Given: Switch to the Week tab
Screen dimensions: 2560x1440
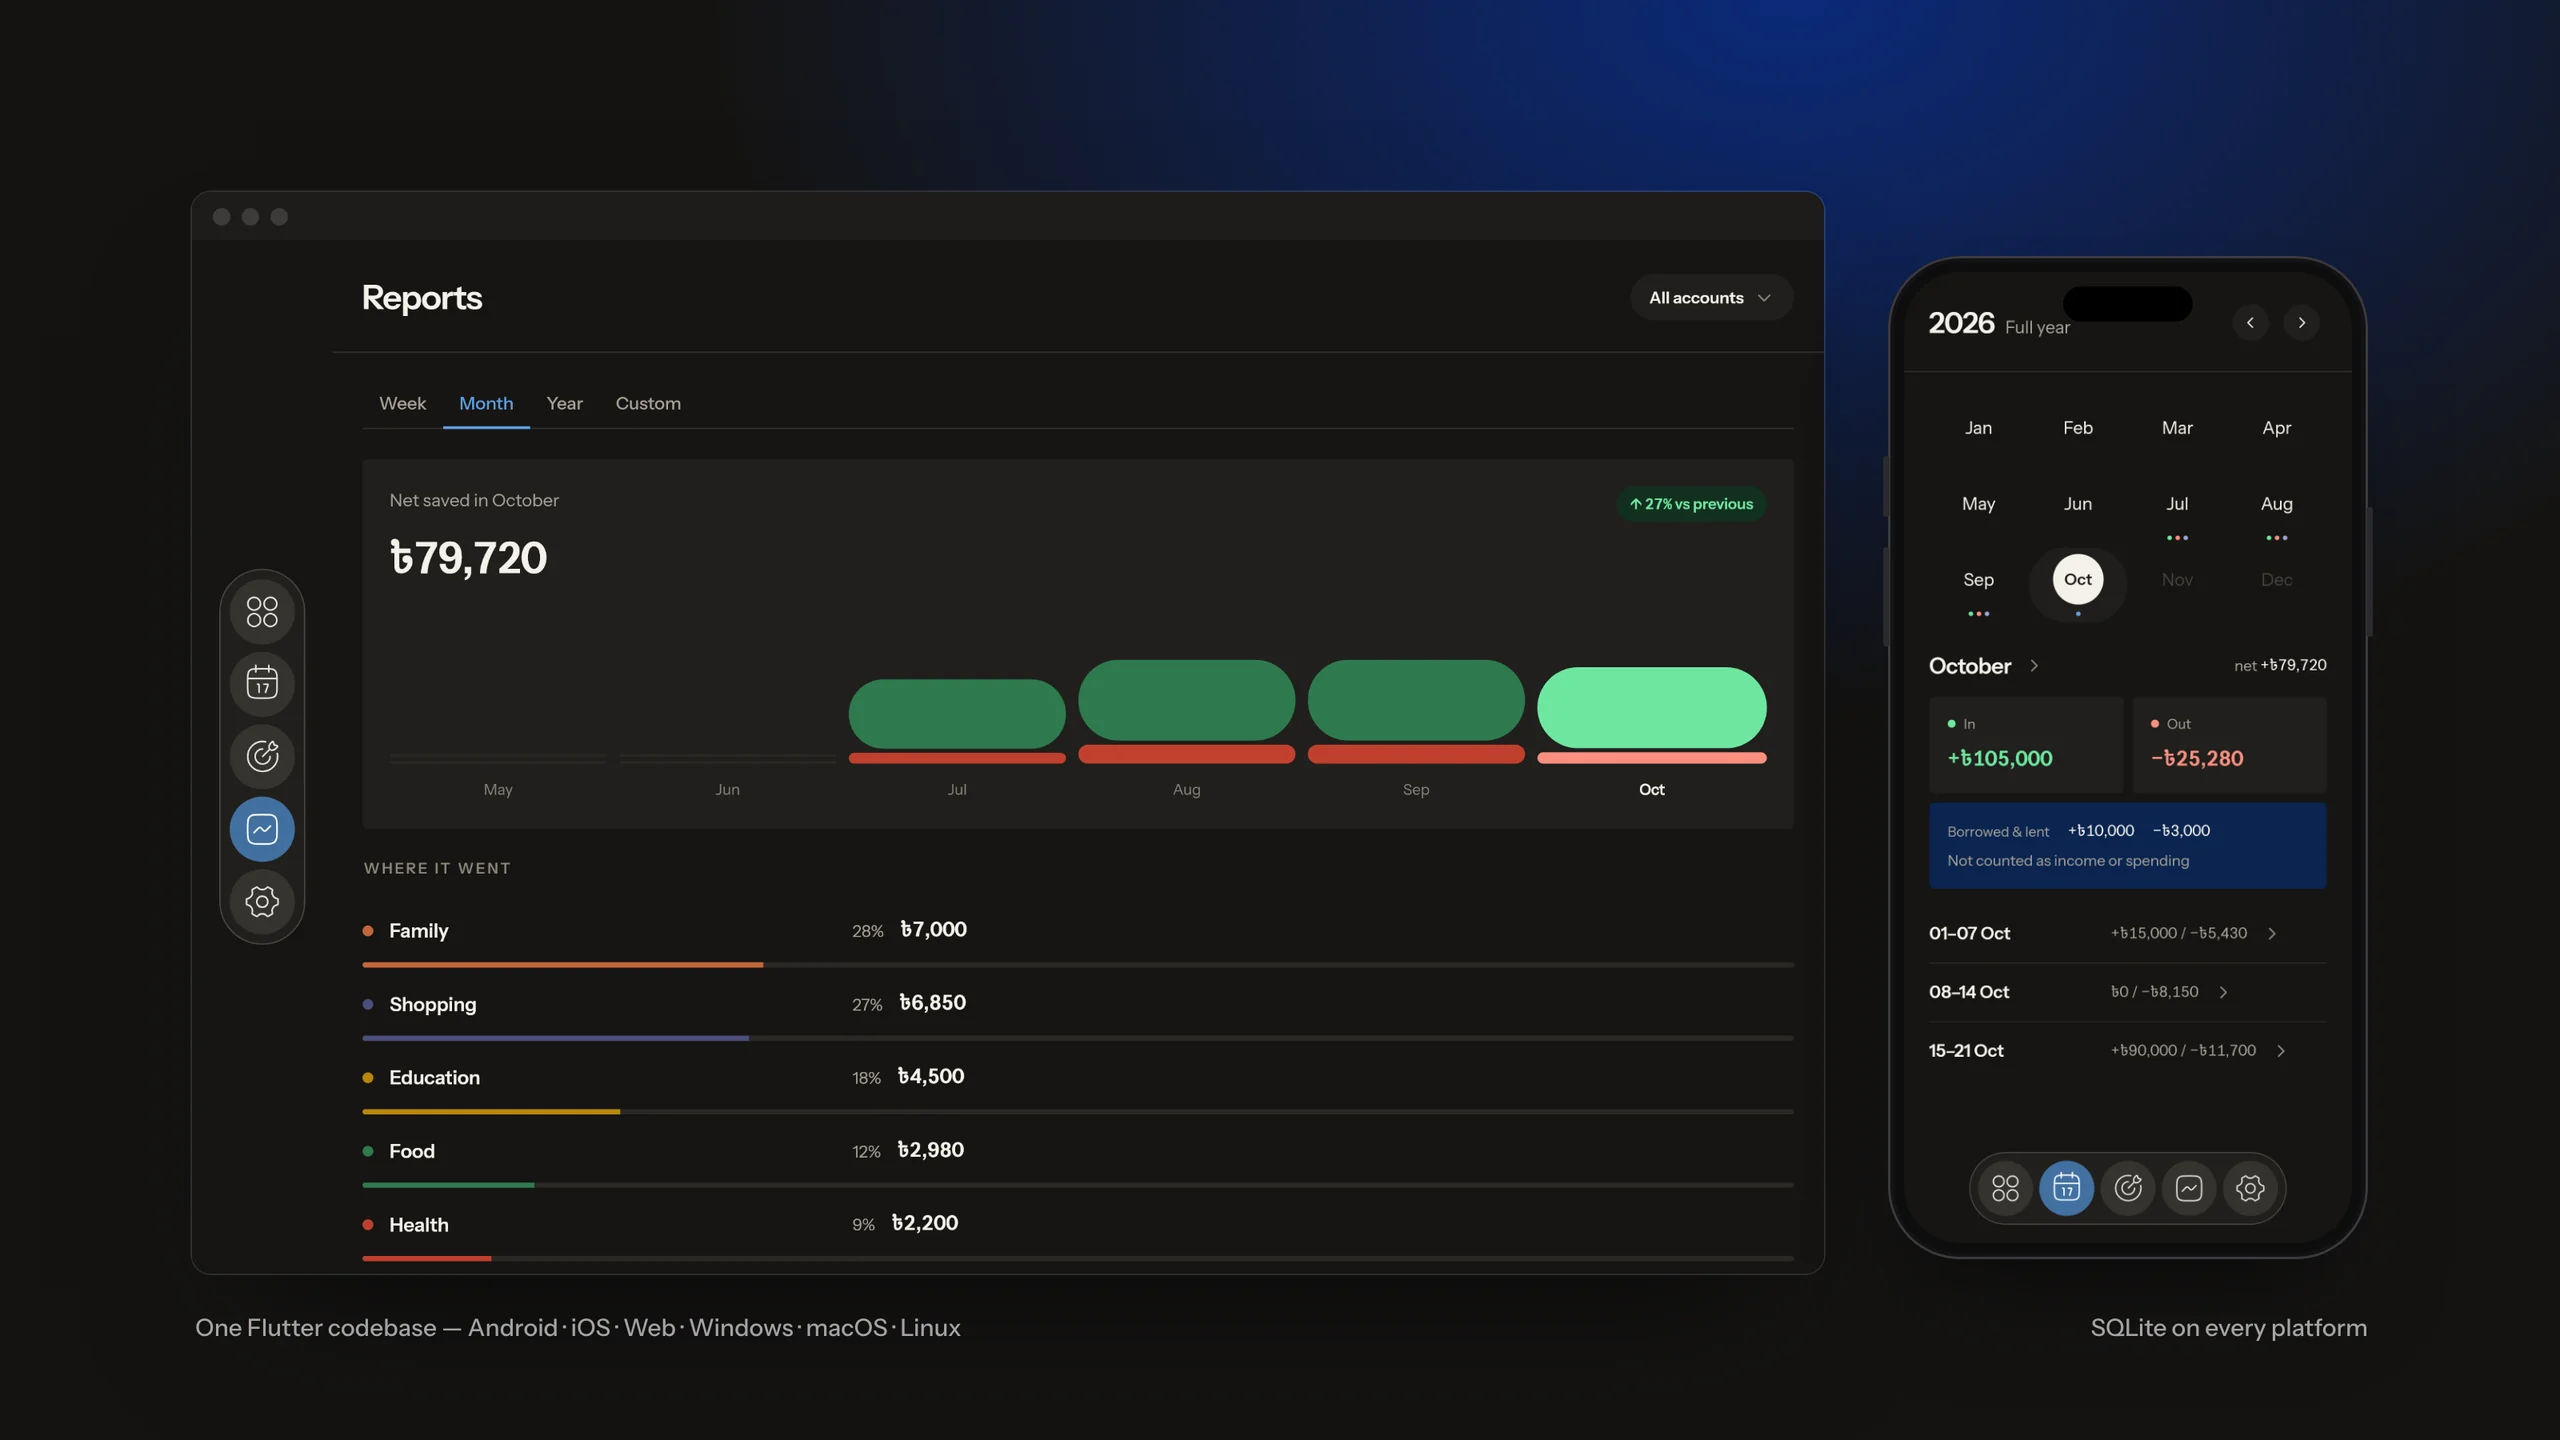Looking at the screenshot, I should tap(402, 403).
